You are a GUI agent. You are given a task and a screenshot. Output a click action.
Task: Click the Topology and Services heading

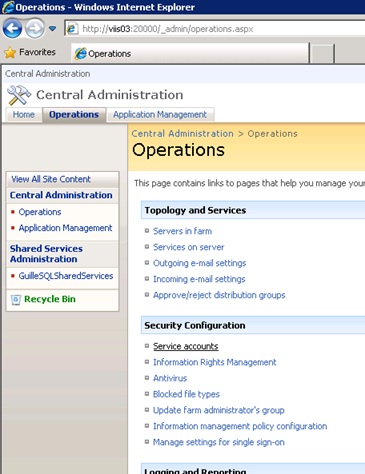(195, 210)
